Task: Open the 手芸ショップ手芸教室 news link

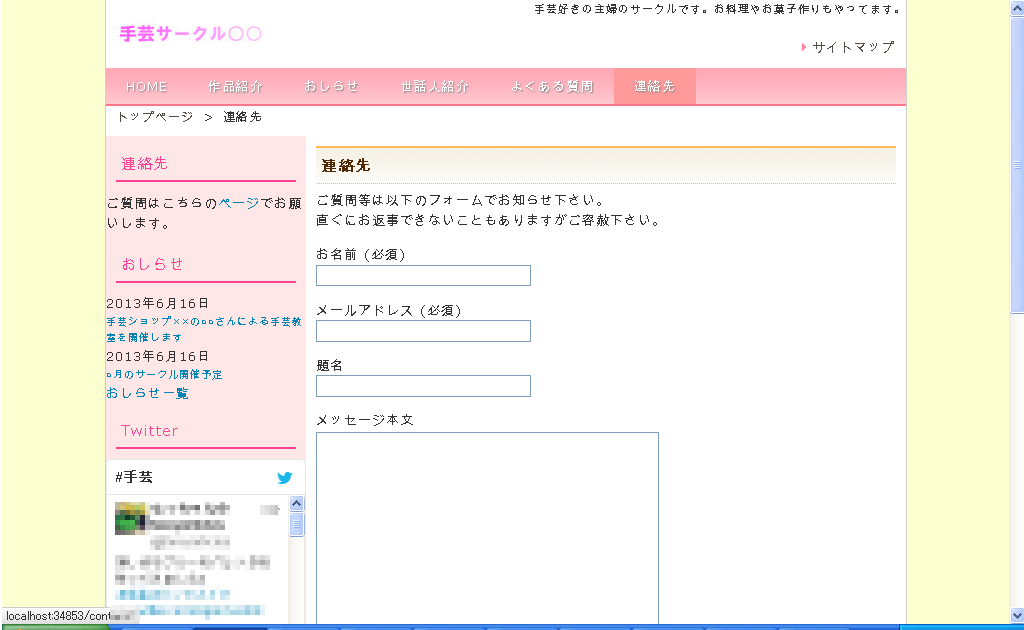Action: pos(204,329)
